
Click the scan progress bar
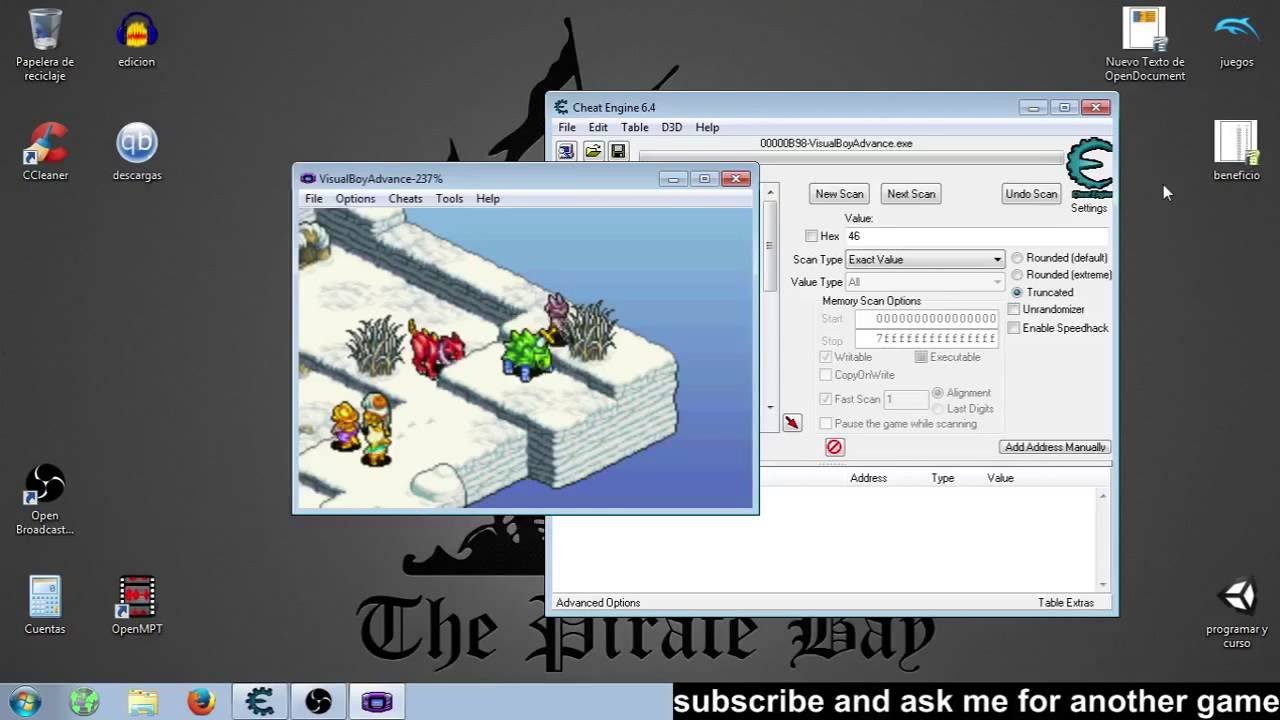point(850,158)
